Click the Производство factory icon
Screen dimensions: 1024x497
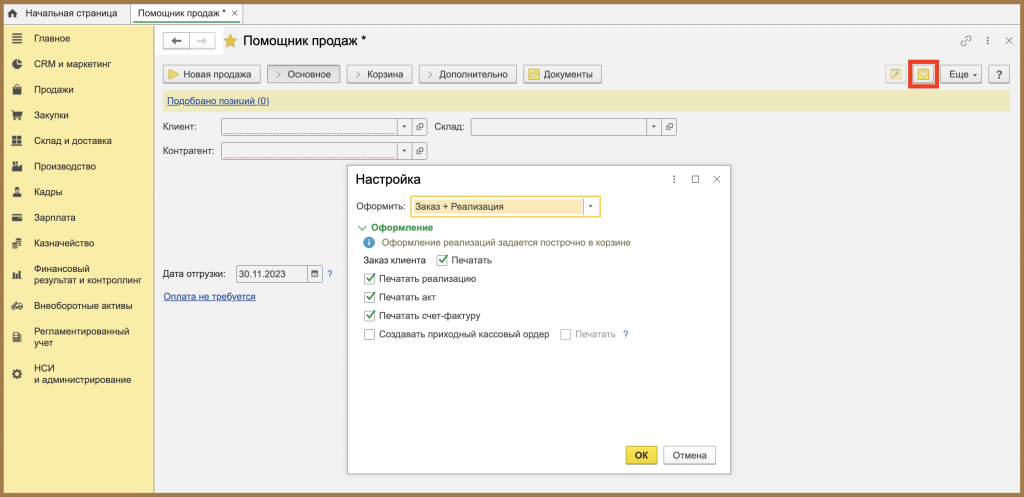tap(18, 167)
